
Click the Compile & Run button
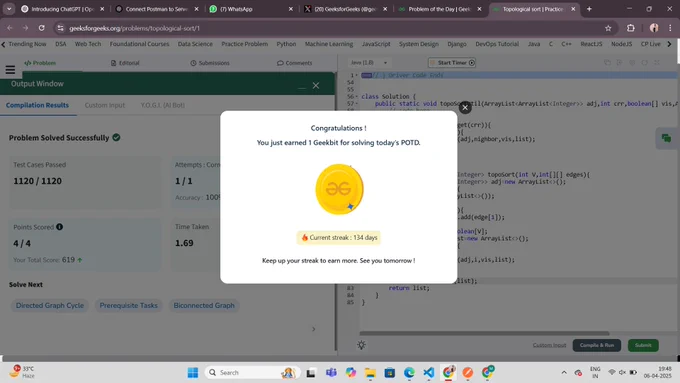597,345
